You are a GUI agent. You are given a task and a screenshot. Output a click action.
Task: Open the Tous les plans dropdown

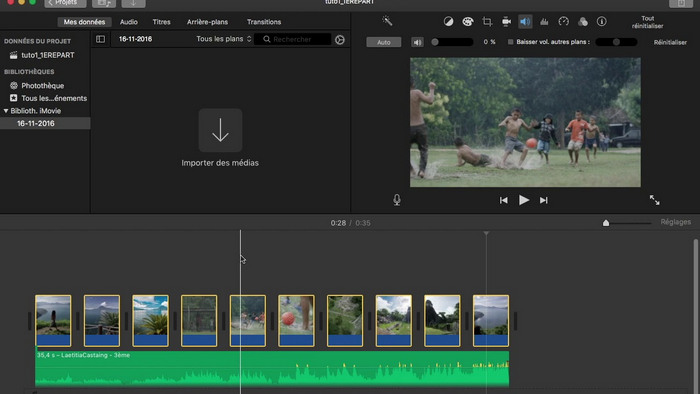tap(224, 39)
